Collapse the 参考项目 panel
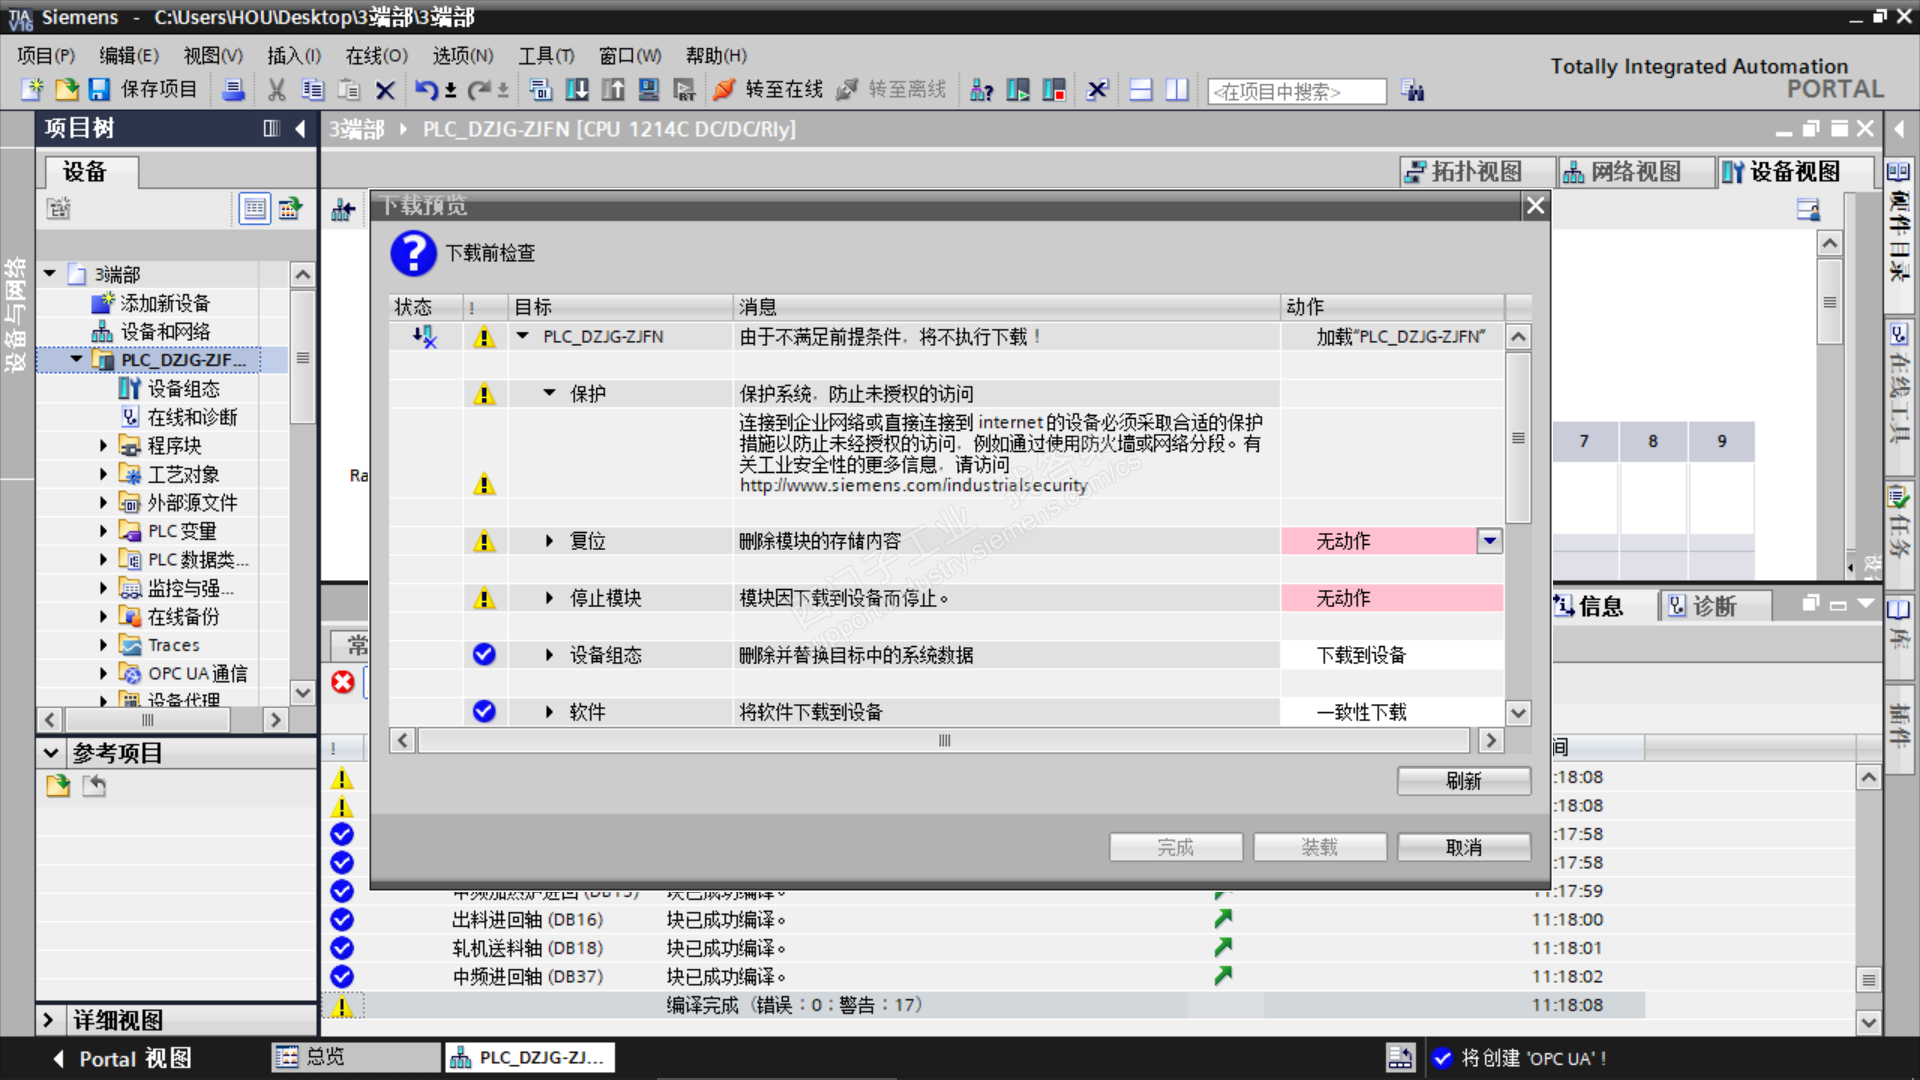The width and height of the screenshot is (1920, 1080). point(50,753)
